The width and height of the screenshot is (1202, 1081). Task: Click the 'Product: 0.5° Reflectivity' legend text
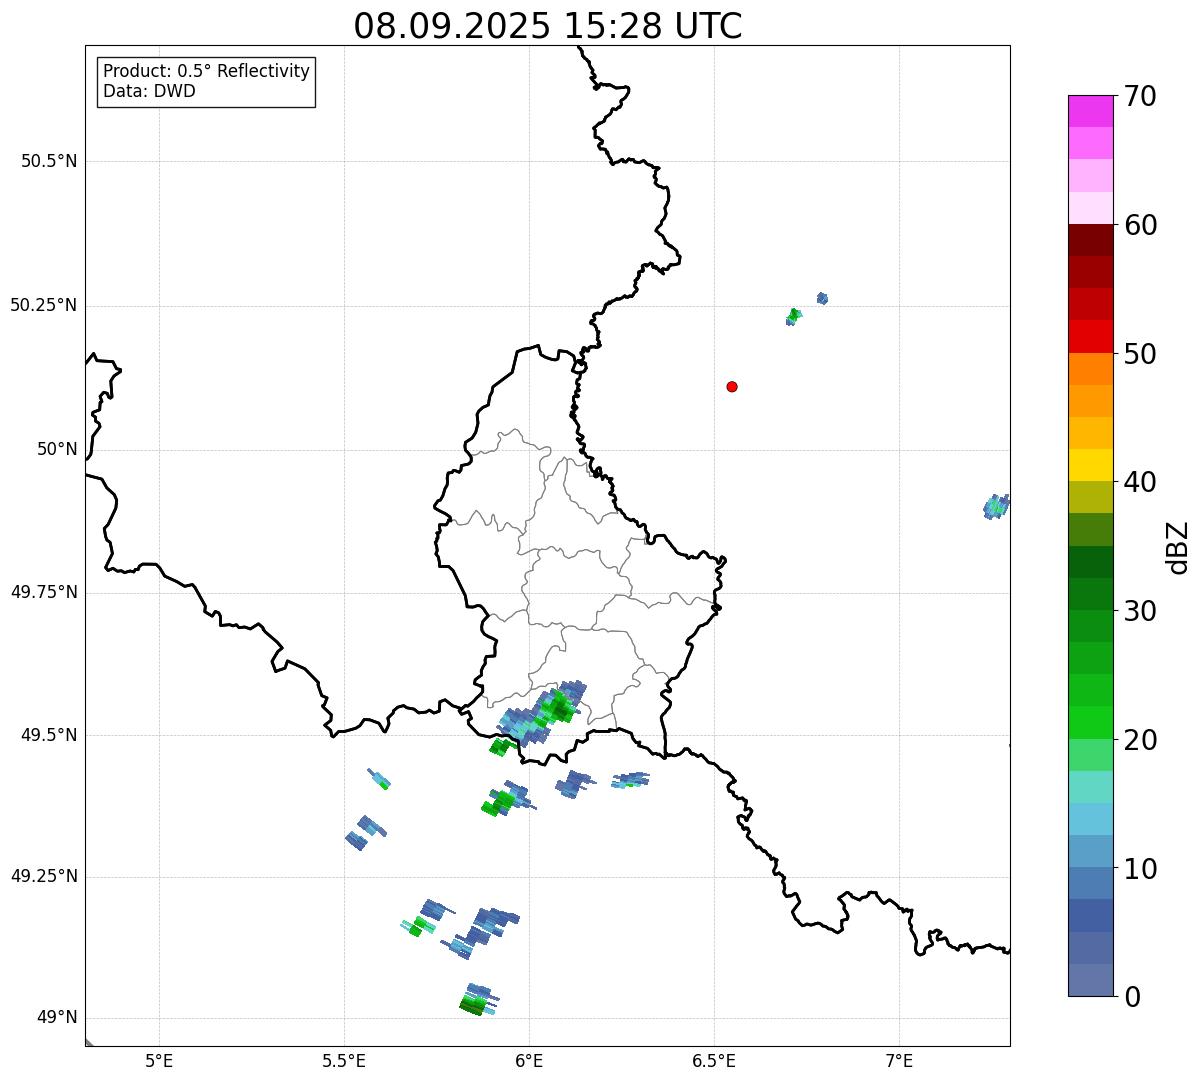[x=206, y=71]
